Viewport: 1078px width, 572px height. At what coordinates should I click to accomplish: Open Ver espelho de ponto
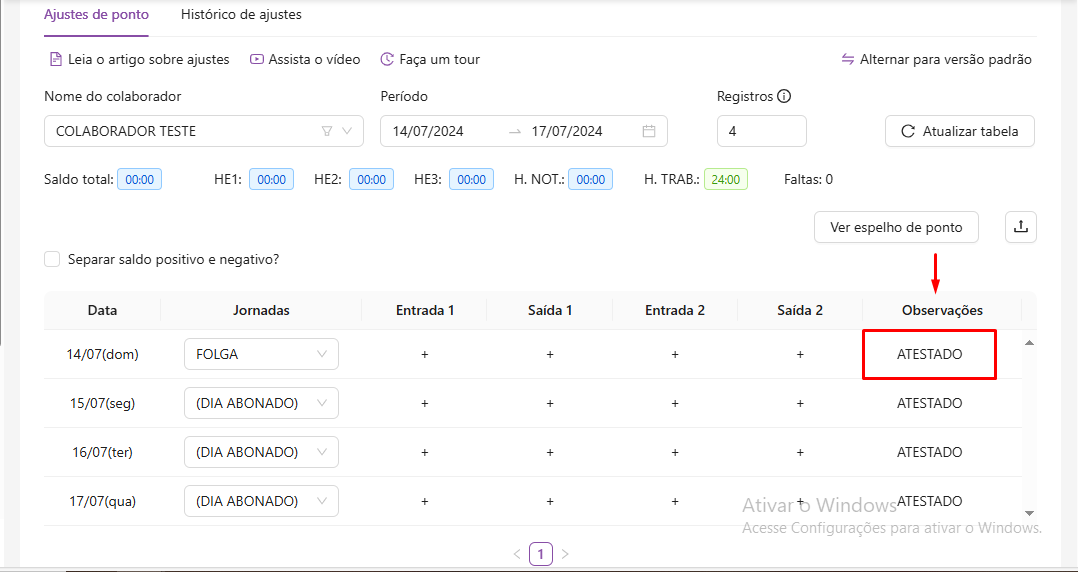895,227
